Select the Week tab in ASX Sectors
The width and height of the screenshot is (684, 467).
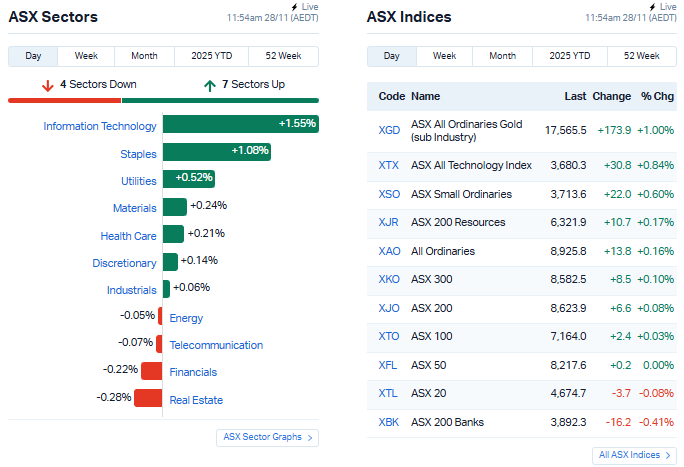pos(86,56)
